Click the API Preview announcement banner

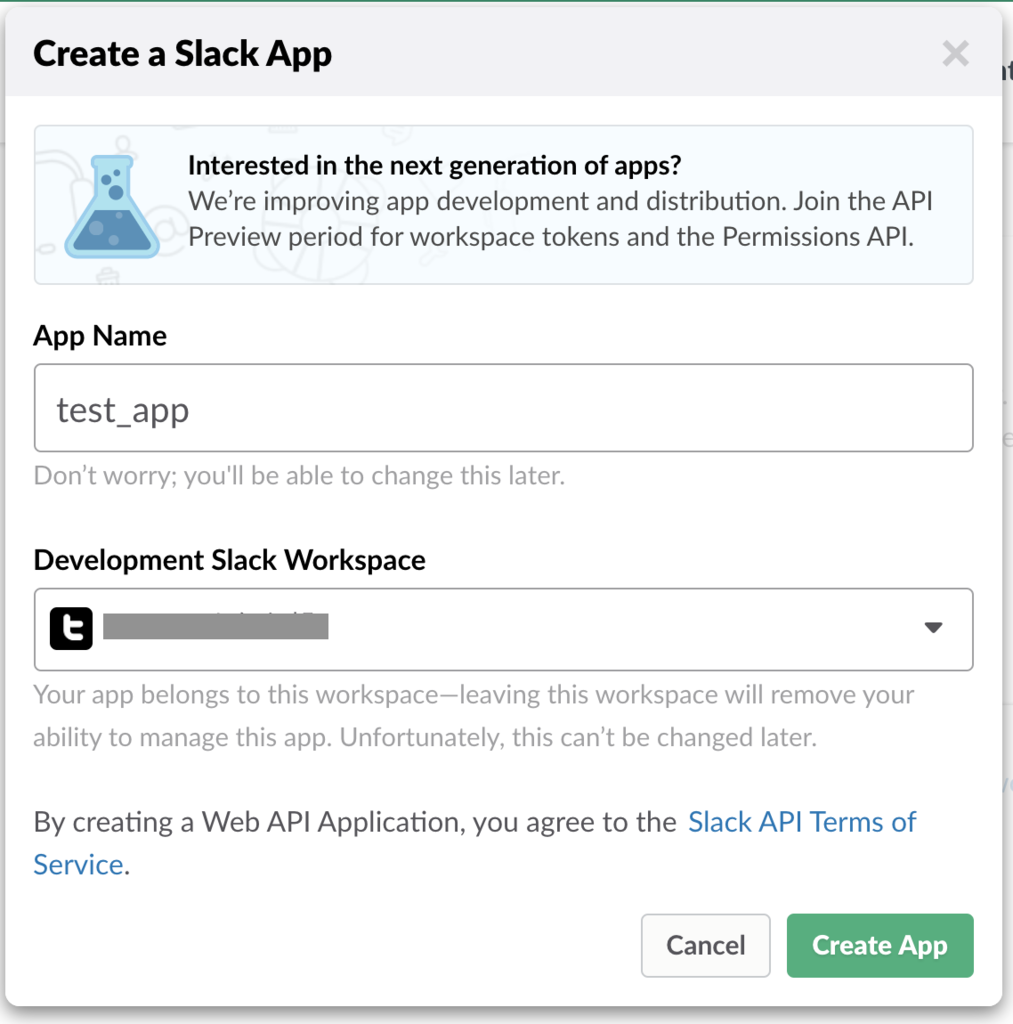[x=504, y=203]
